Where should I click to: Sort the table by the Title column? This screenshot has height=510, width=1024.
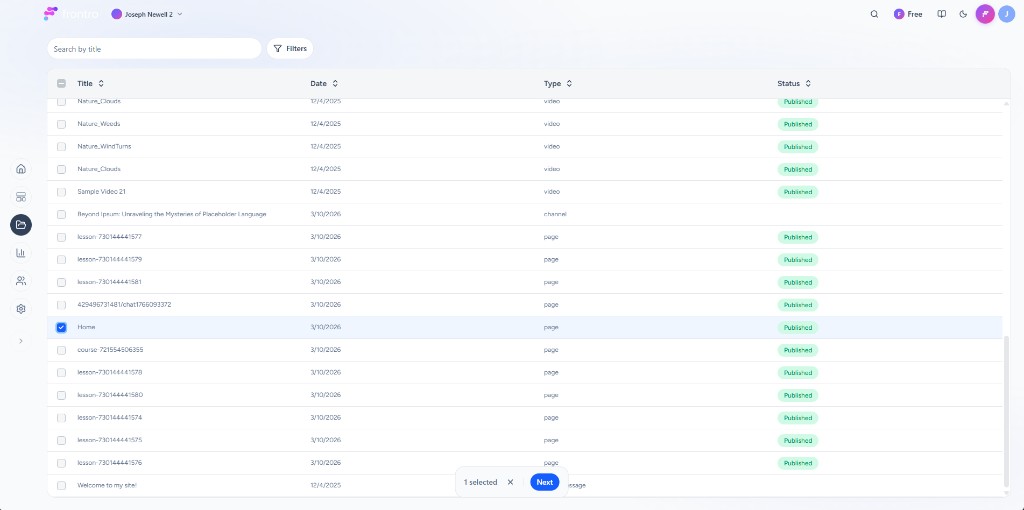(91, 84)
